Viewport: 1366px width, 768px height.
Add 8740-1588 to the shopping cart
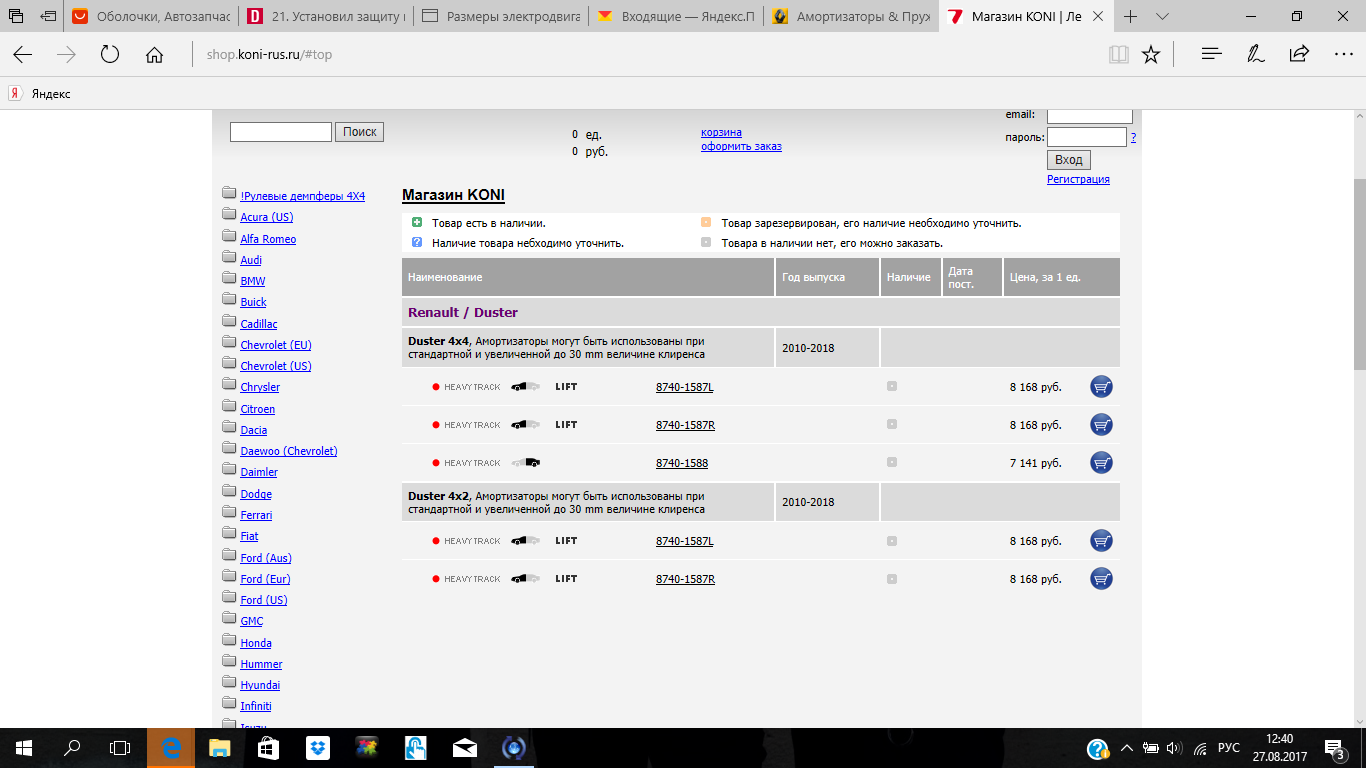[x=1101, y=463]
